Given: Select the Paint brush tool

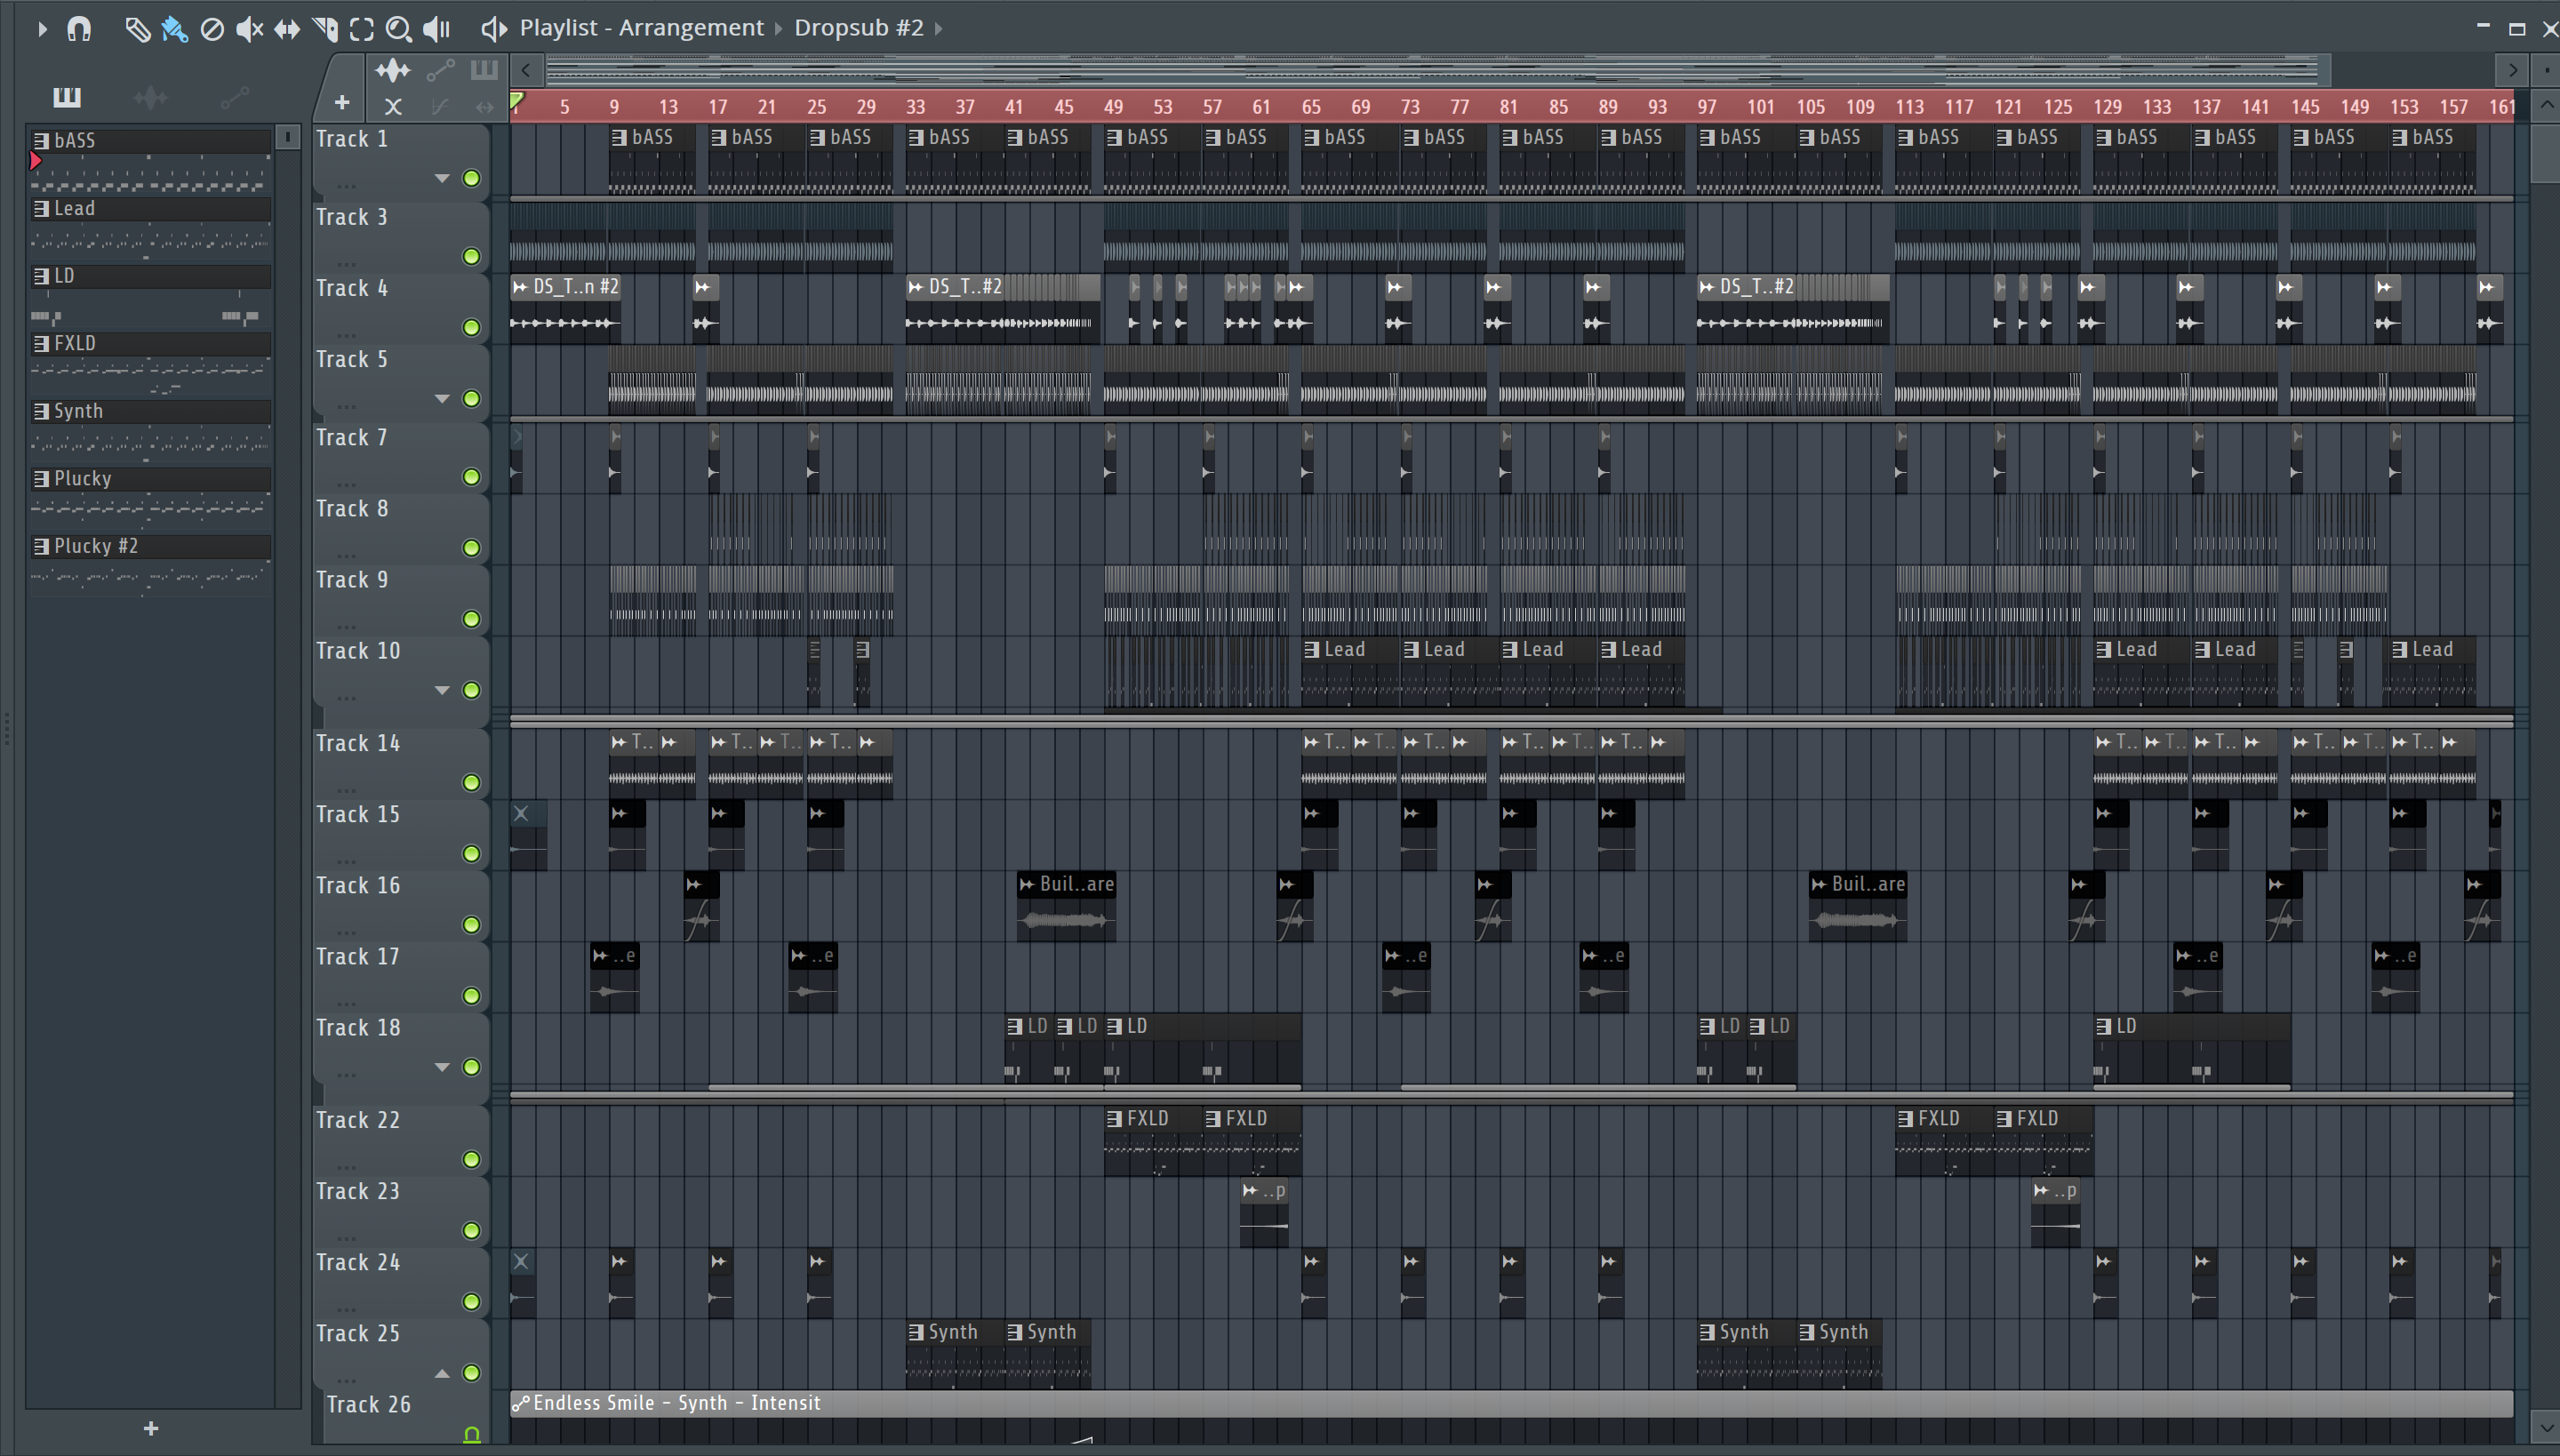Looking at the screenshot, I should pos(175,29).
